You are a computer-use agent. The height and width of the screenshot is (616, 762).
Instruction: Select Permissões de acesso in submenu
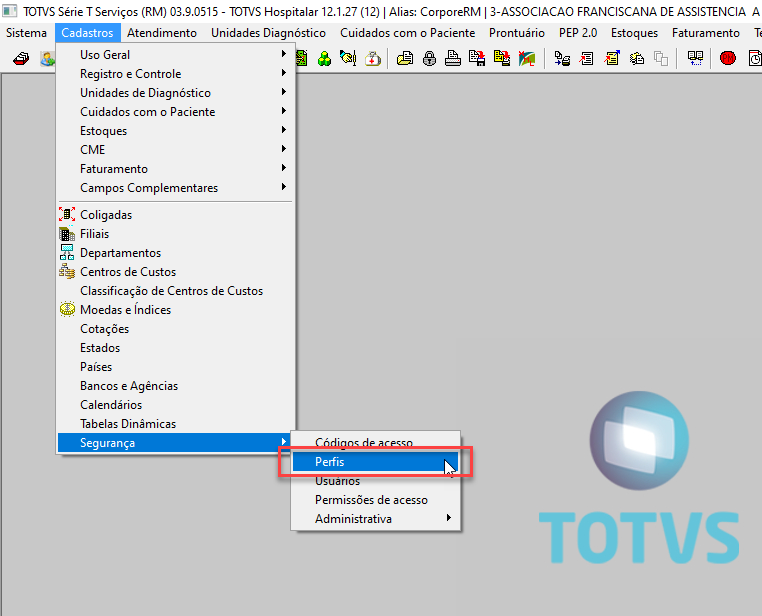(376, 500)
